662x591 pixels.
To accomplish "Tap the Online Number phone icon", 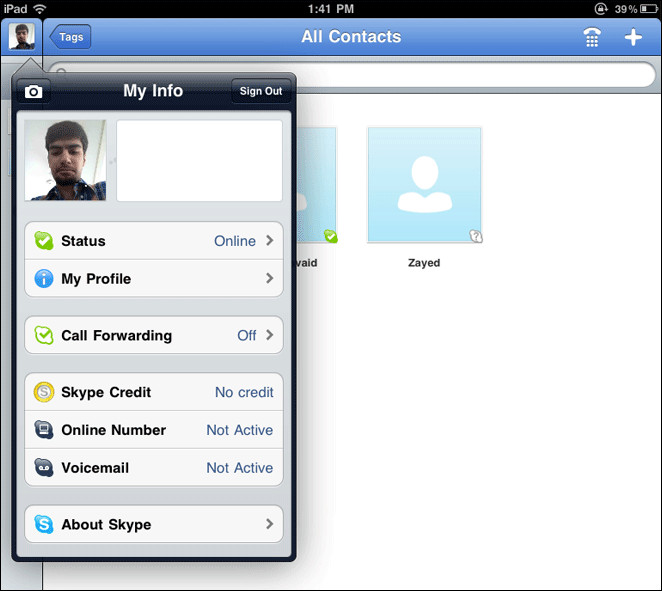I will pos(43,430).
